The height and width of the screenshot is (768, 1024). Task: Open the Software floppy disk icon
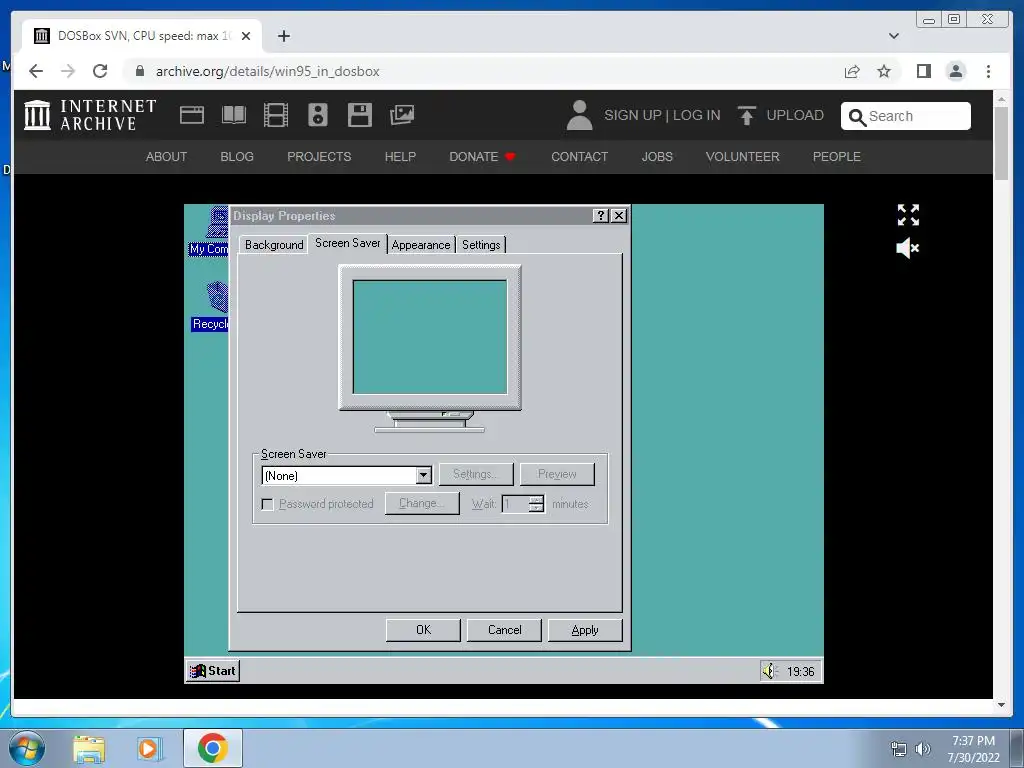click(x=359, y=116)
